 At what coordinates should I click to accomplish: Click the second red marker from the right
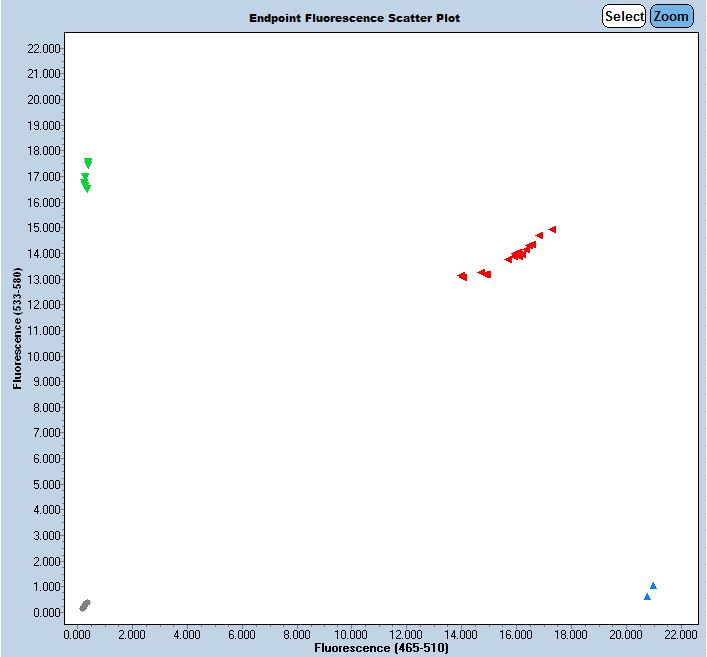[x=539, y=236]
